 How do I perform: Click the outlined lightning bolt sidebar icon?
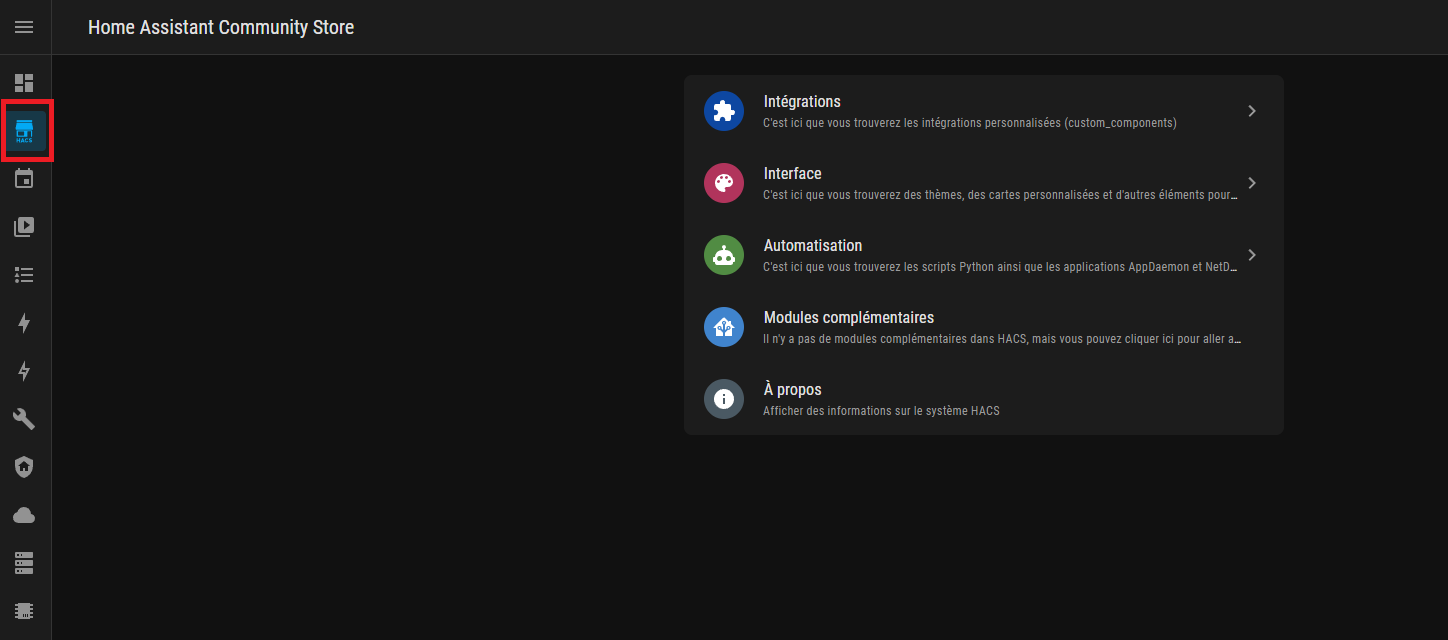pos(24,371)
